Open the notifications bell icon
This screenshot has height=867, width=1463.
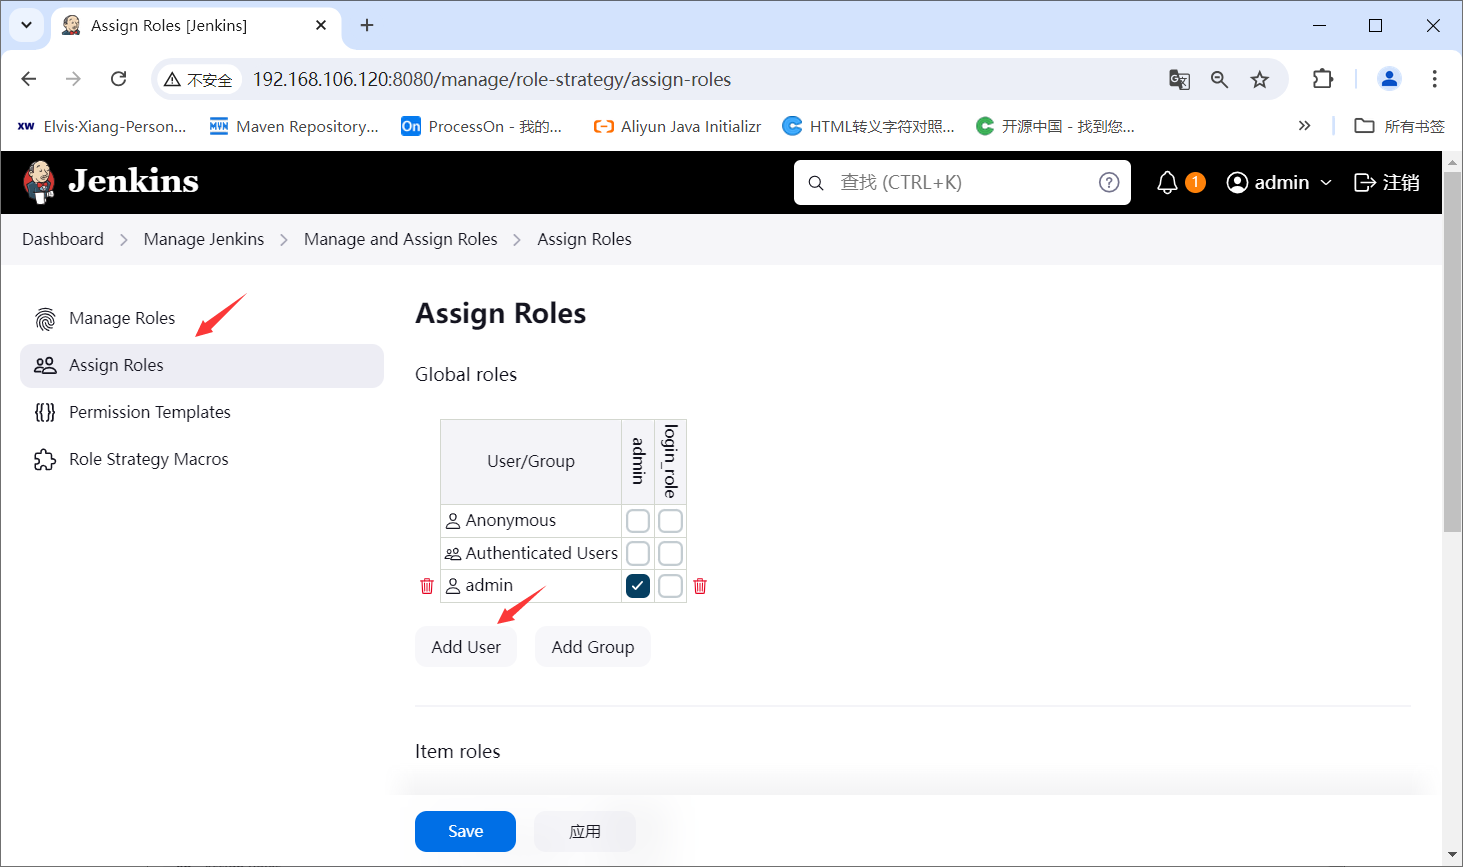1167,182
